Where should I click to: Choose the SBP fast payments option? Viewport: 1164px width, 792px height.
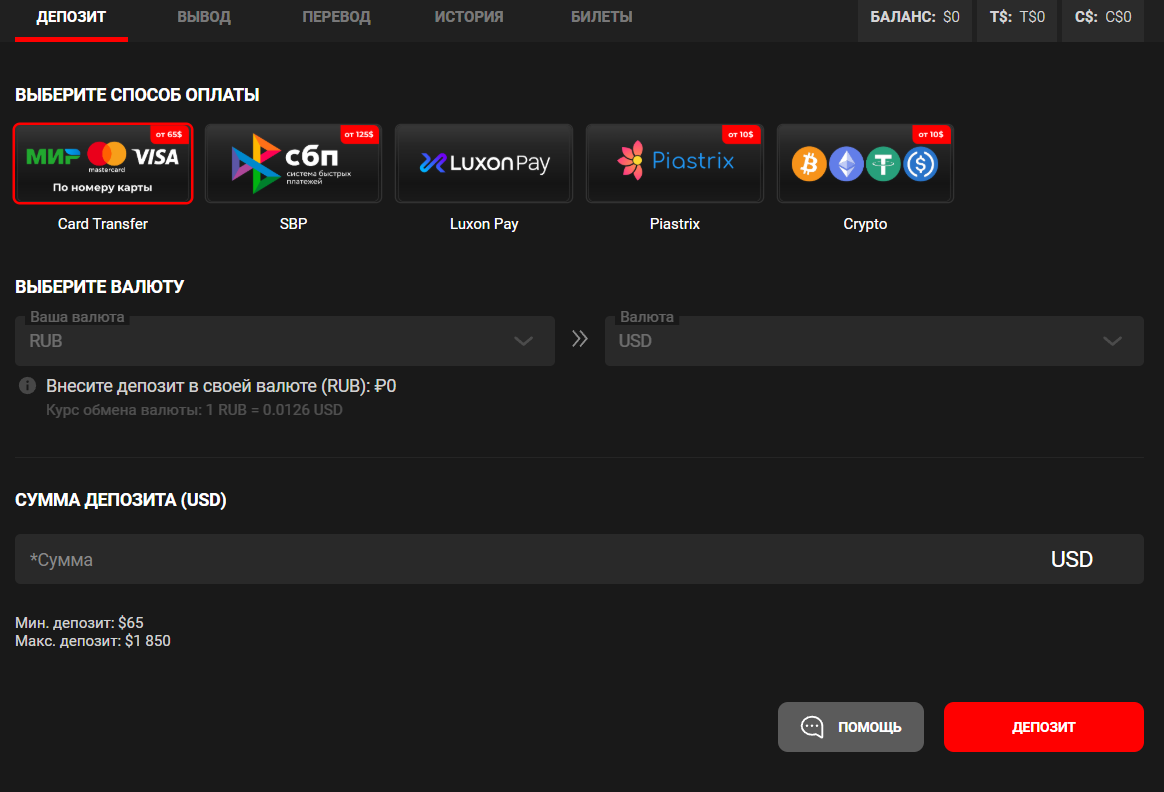293,163
